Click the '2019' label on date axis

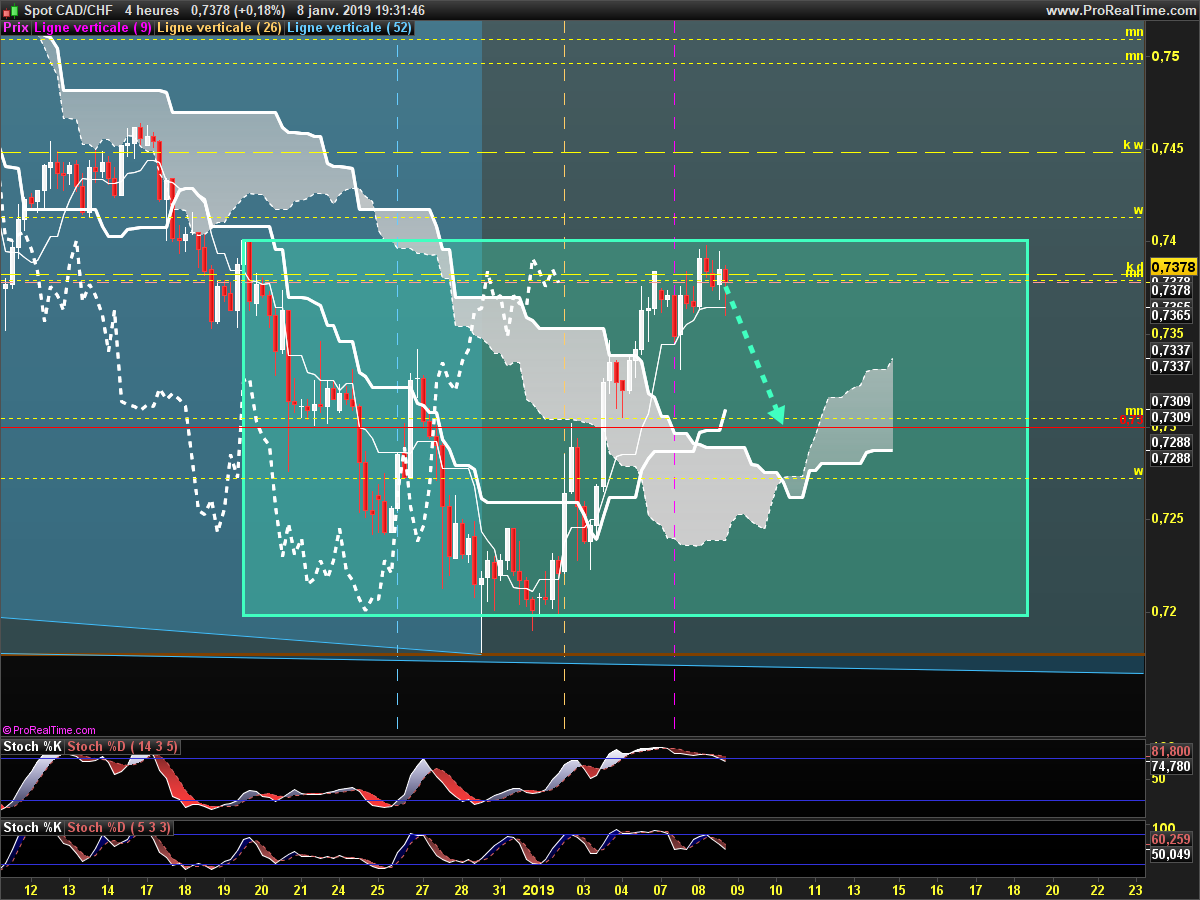(x=539, y=889)
